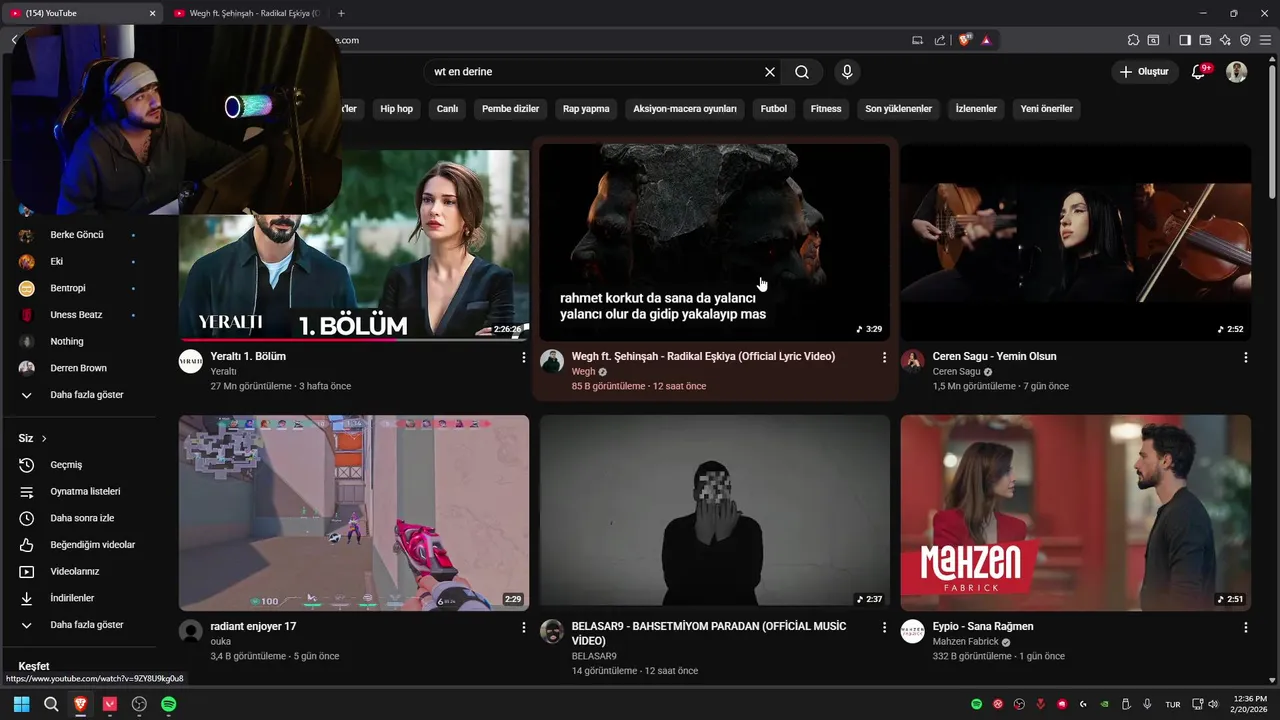
Task: Open browser extensions puzzle icon
Action: pos(1133,40)
